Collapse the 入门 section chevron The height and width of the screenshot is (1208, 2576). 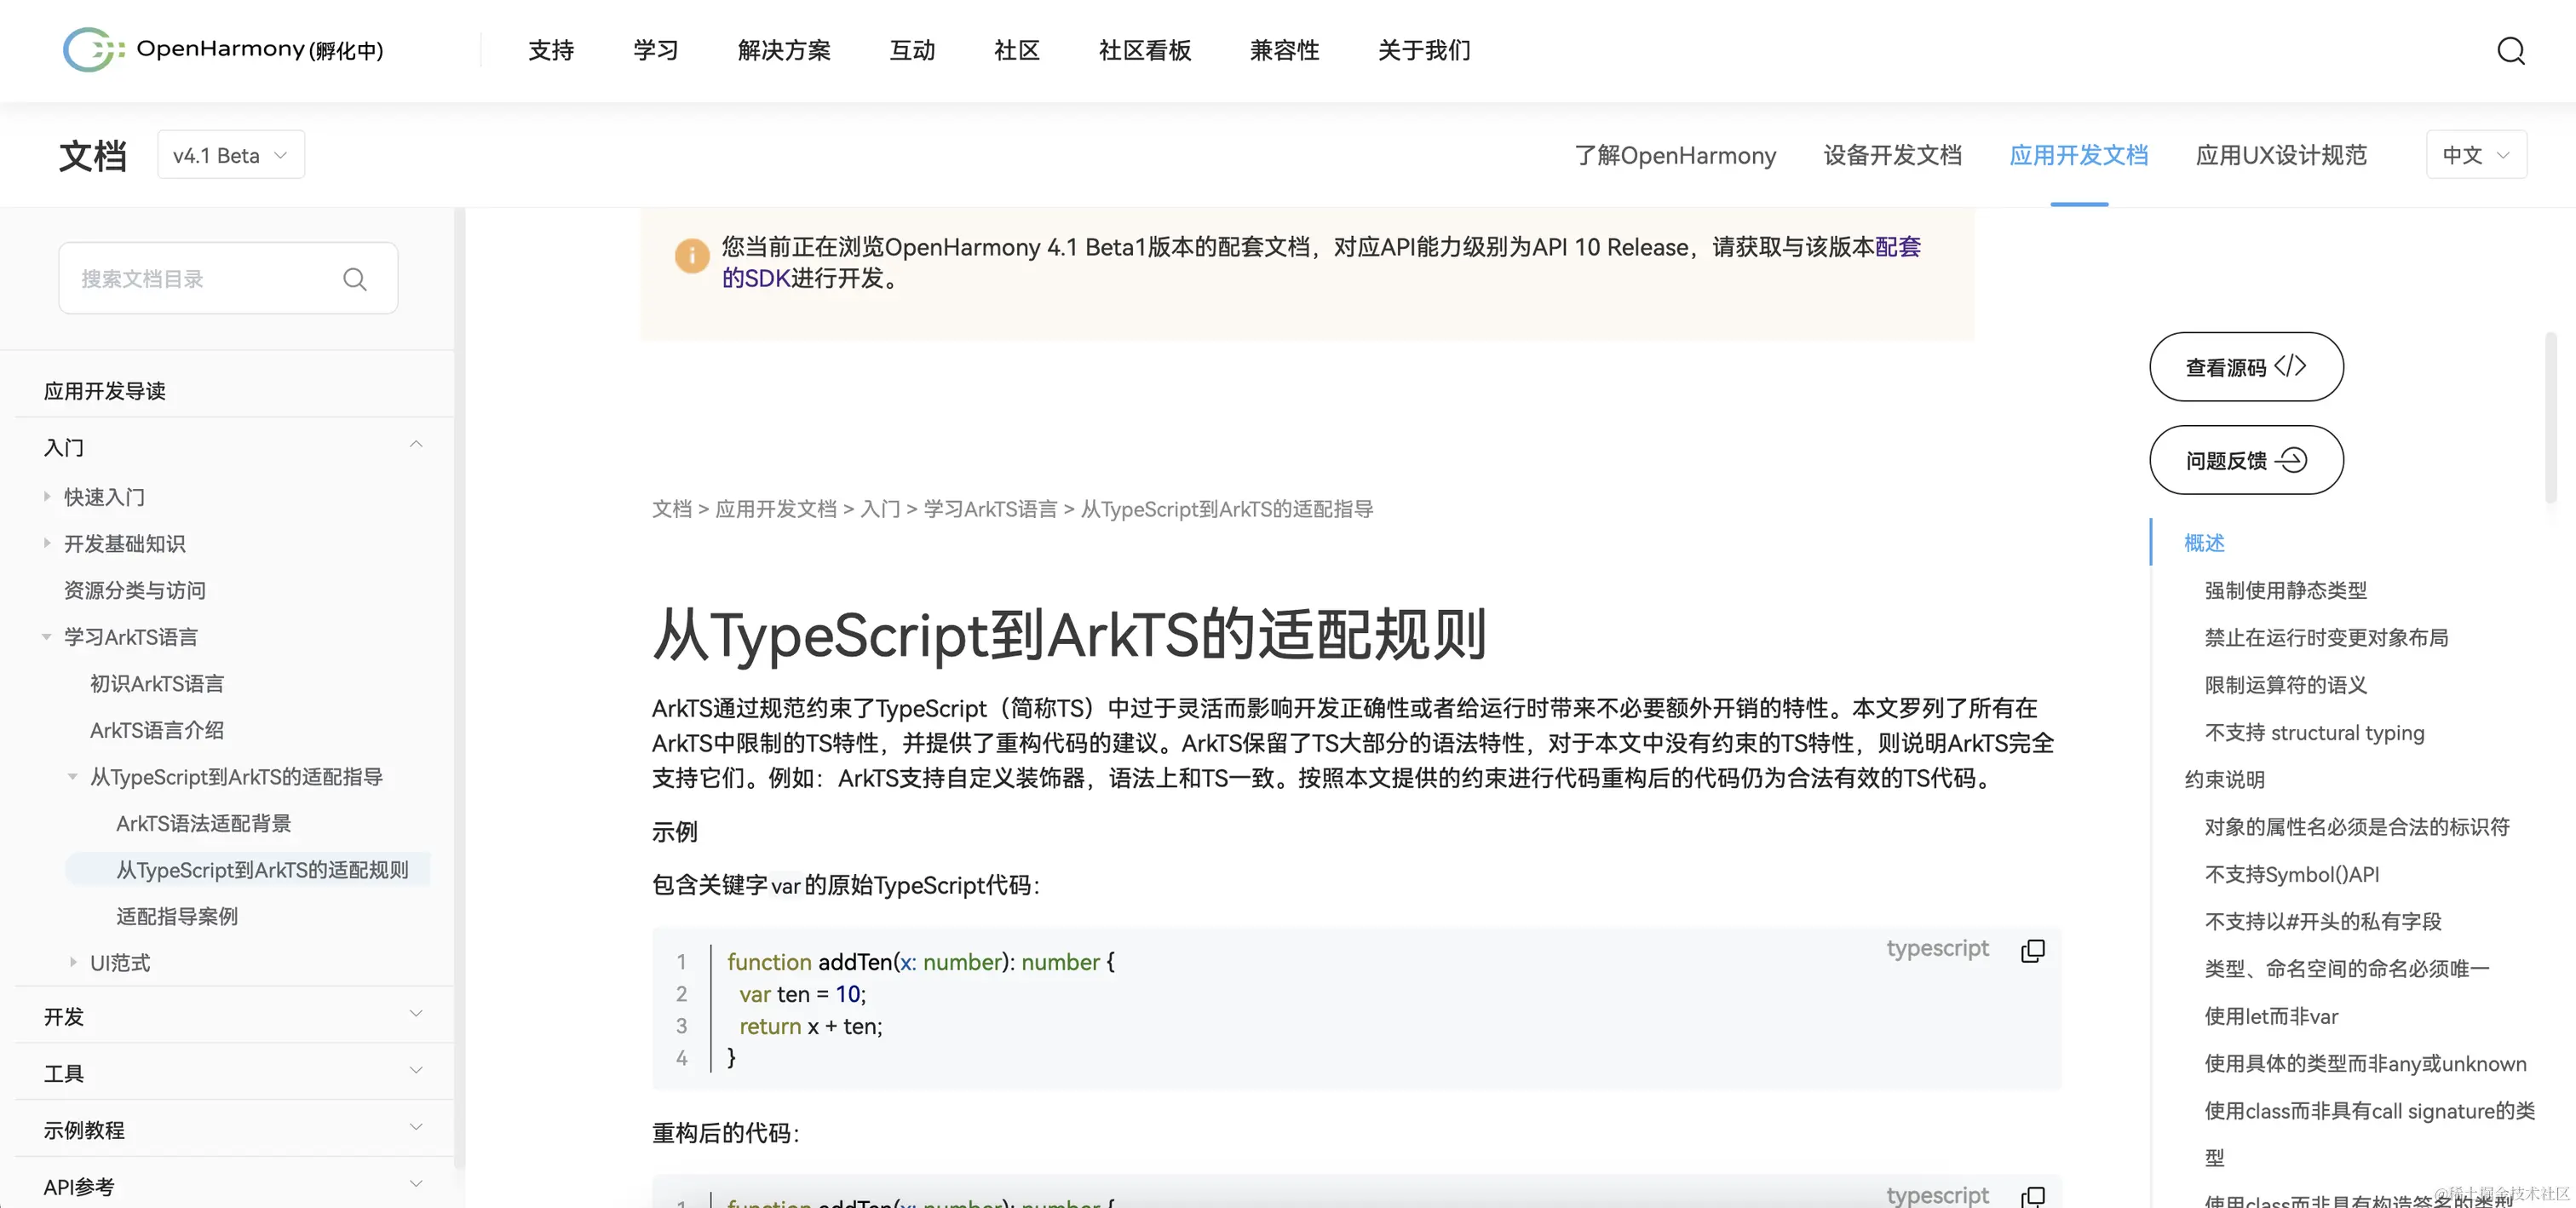coord(416,445)
